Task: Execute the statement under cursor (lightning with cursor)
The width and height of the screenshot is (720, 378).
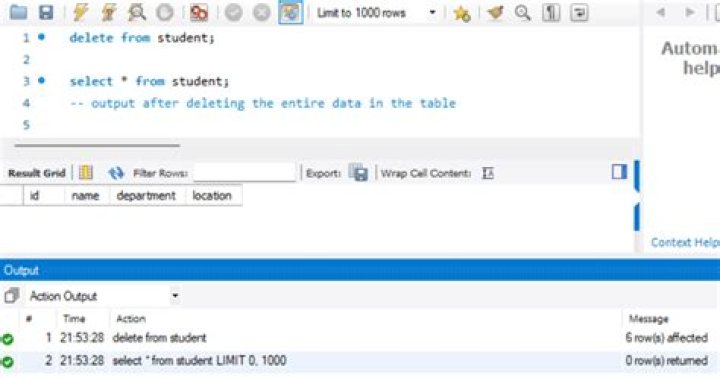Action: (108, 12)
